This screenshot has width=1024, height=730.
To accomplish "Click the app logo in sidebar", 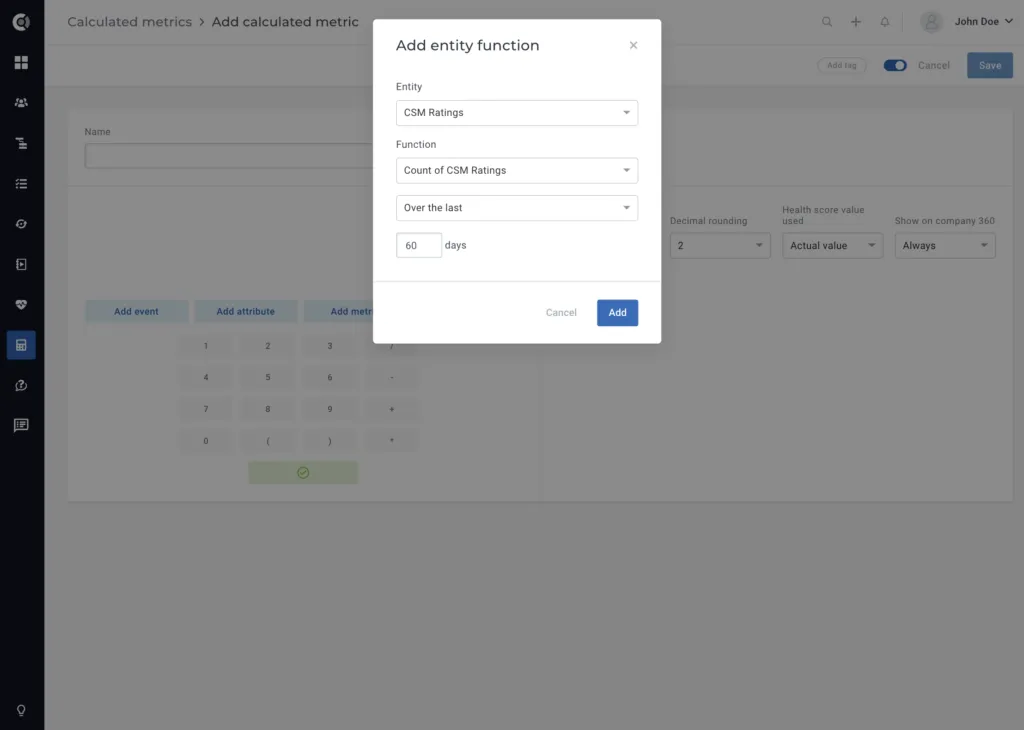I will (x=21, y=22).
